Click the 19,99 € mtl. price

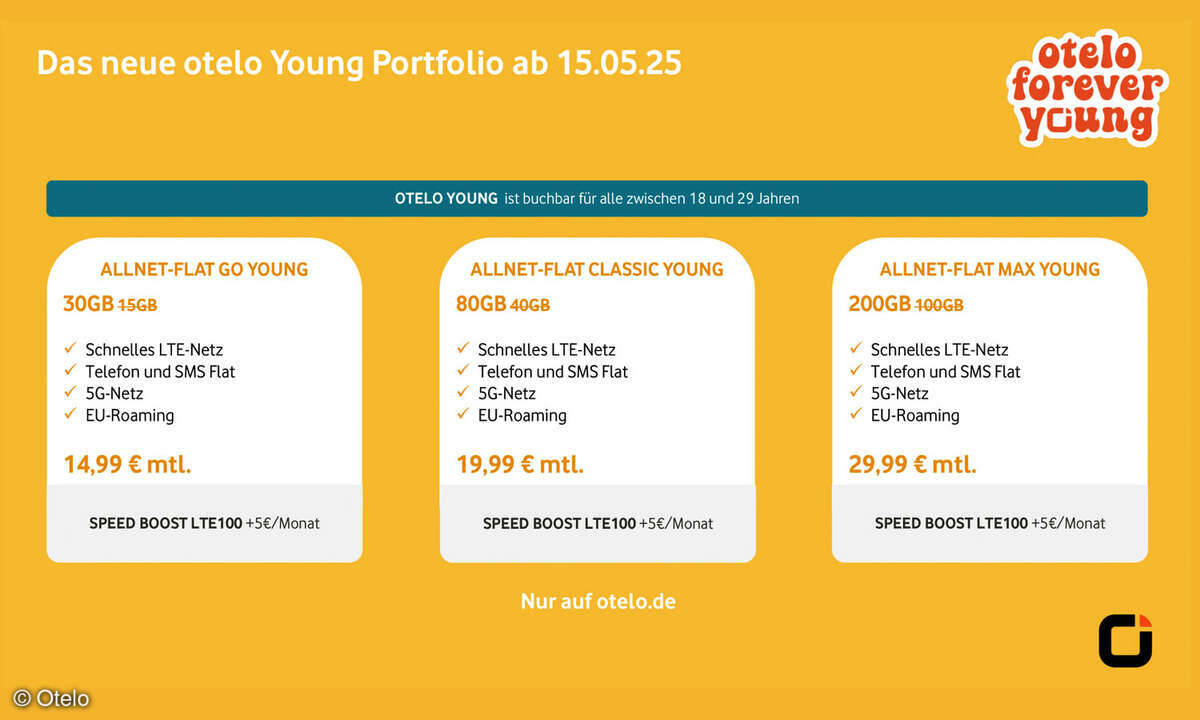520,464
